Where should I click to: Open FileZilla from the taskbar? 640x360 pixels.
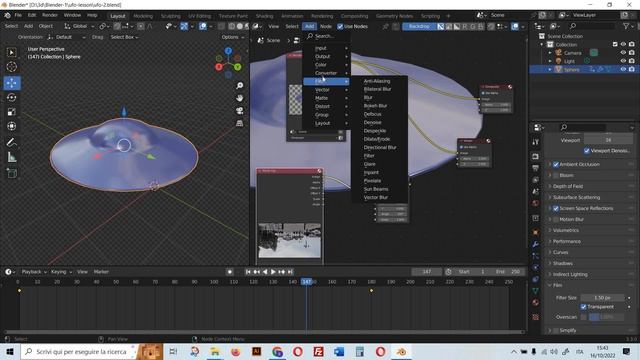(x=318, y=351)
